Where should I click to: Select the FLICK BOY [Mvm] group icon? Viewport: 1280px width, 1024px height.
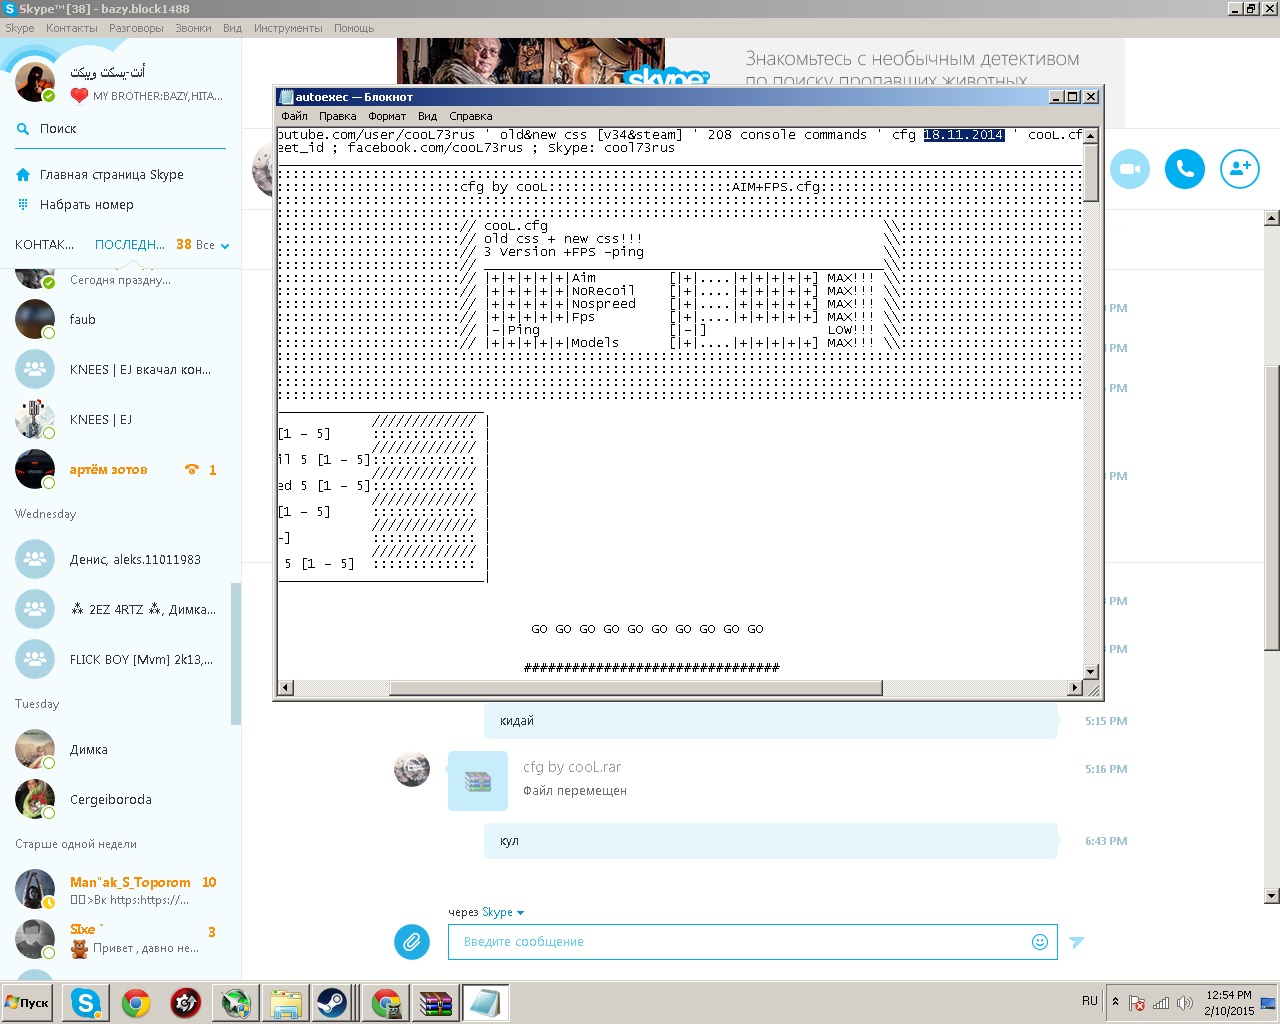coord(35,659)
